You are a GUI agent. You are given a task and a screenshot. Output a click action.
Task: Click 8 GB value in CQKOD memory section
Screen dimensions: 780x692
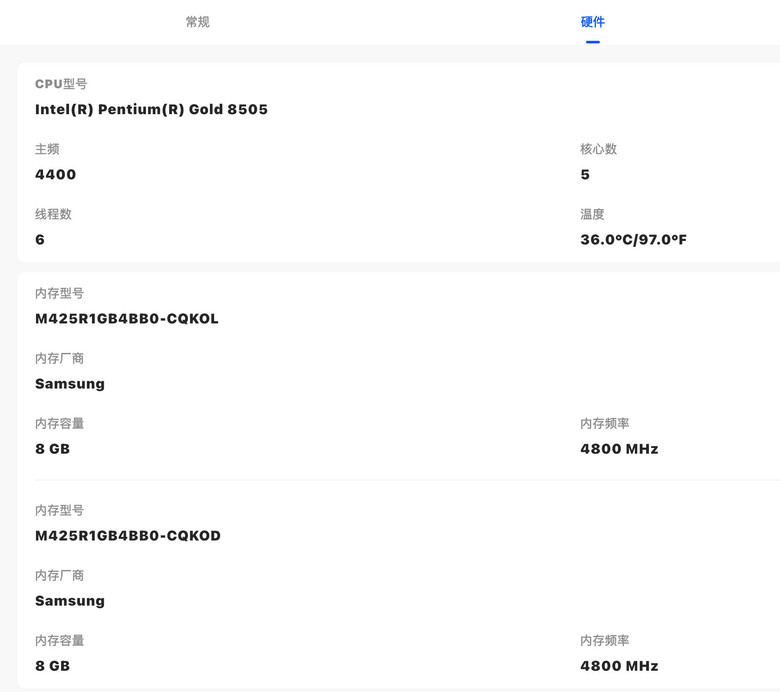(x=52, y=666)
